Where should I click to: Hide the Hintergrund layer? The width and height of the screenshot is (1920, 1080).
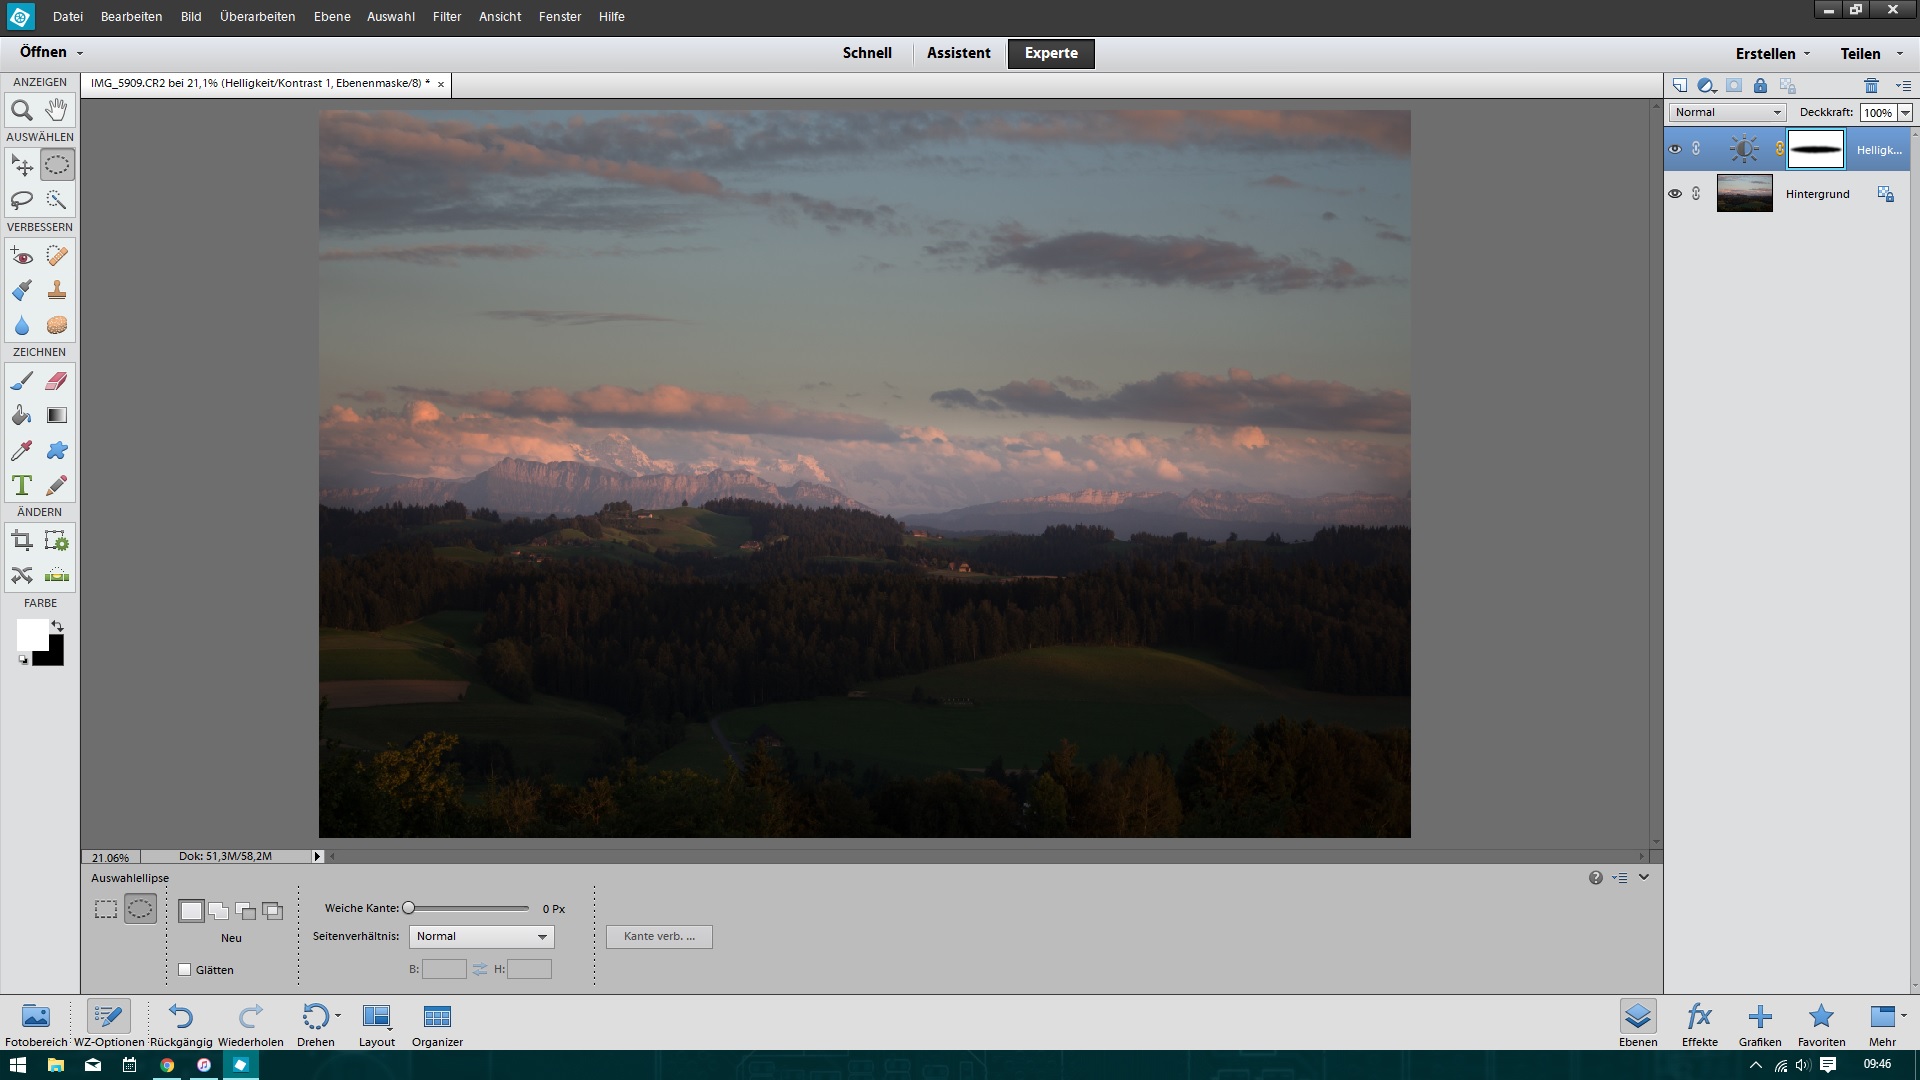pyautogui.click(x=1675, y=194)
